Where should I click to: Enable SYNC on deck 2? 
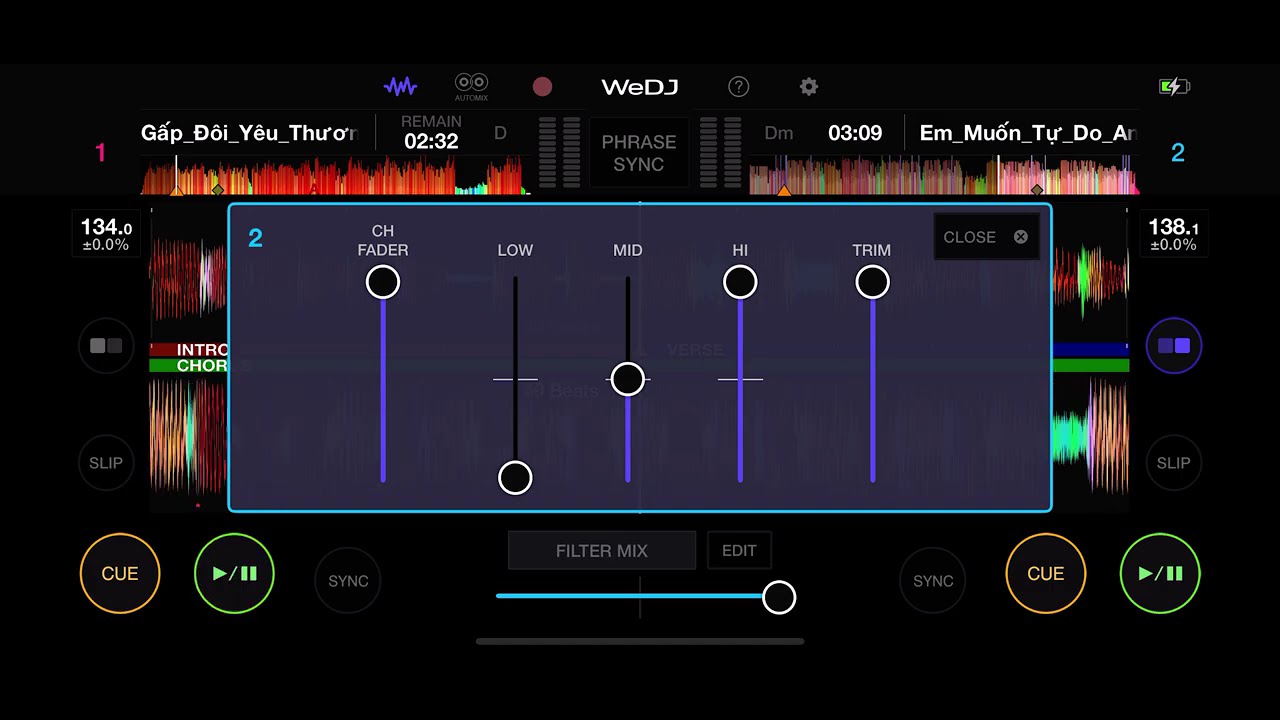[933, 580]
